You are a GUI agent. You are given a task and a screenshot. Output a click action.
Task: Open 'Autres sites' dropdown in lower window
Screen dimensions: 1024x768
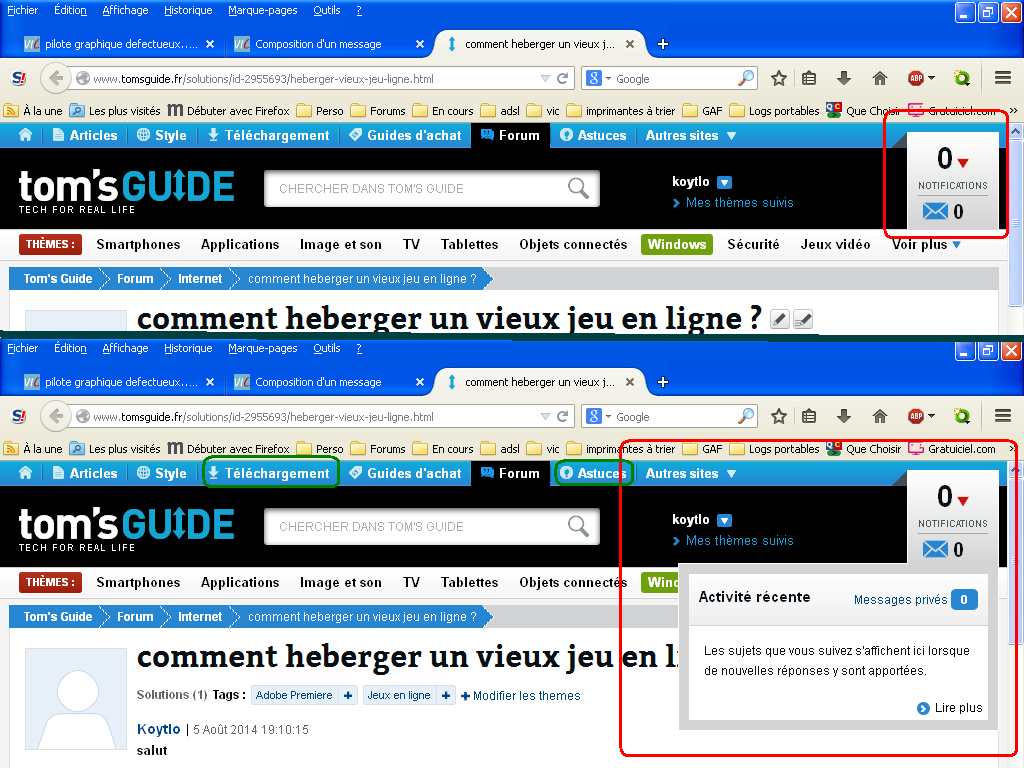click(691, 473)
